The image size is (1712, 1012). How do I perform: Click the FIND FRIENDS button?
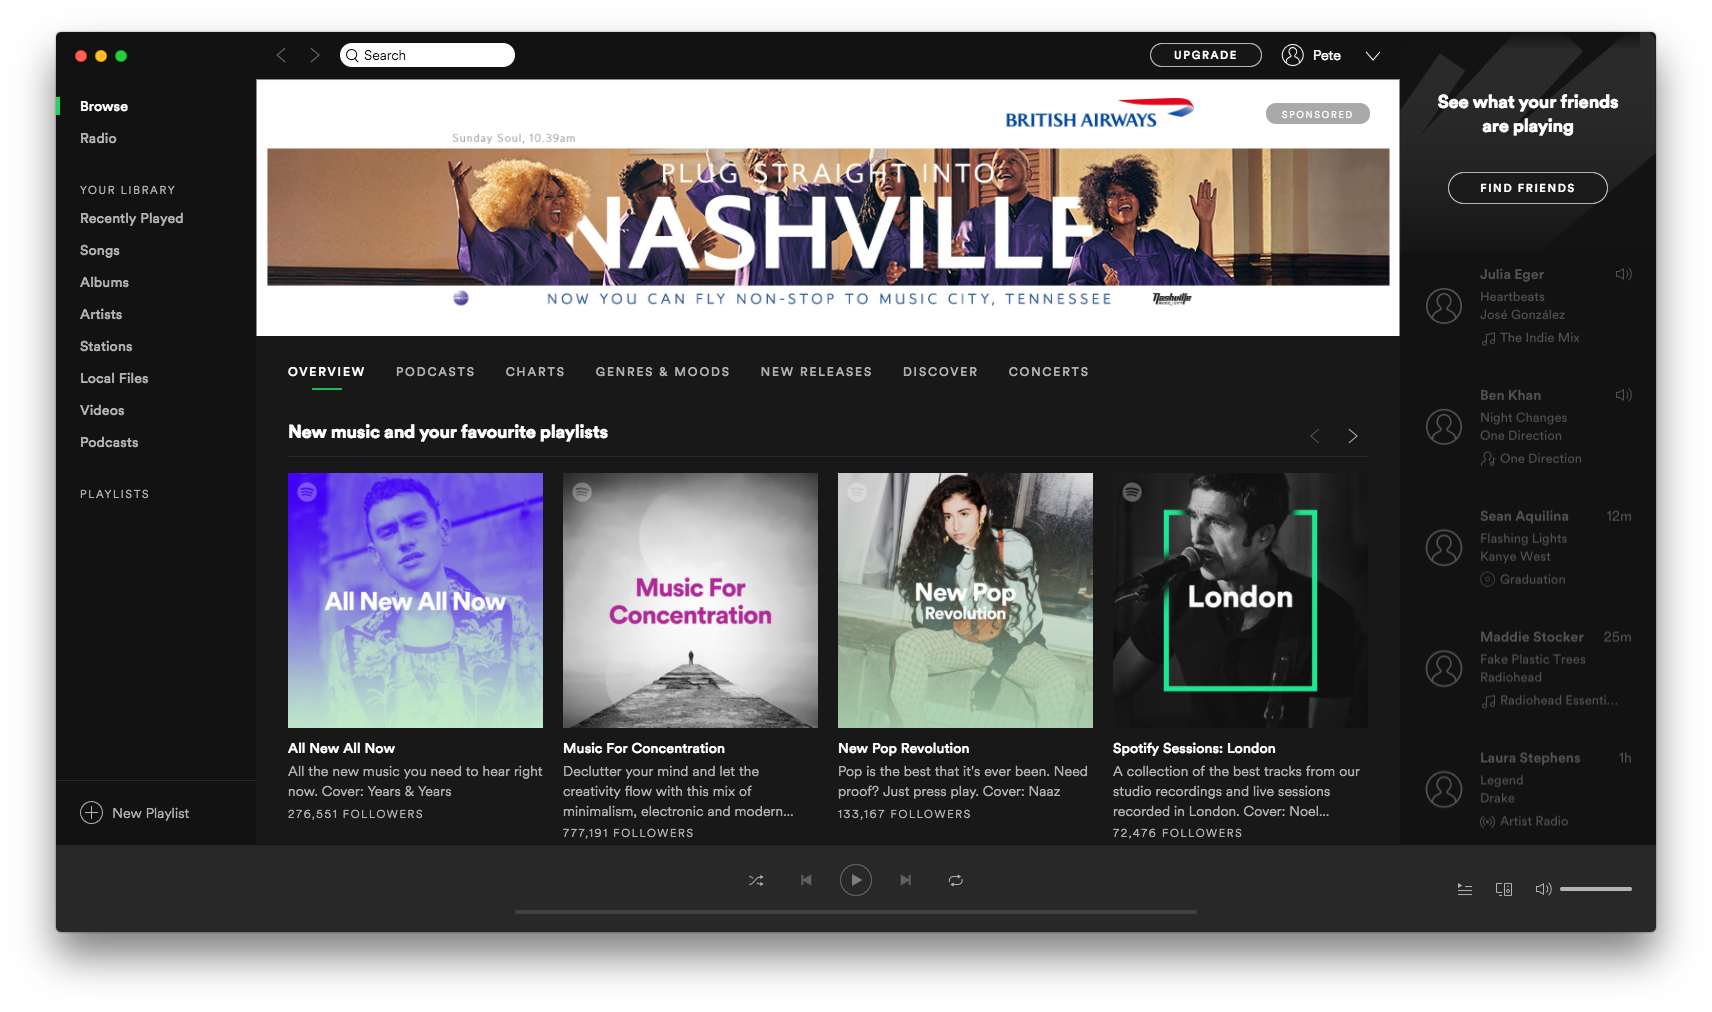pos(1528,188)
